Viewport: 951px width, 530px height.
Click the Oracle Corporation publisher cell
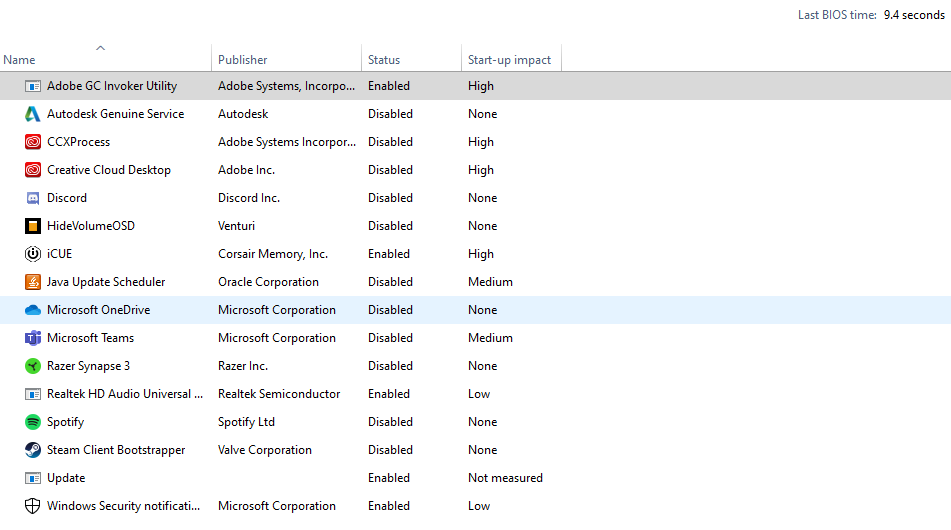pos(268,282)
